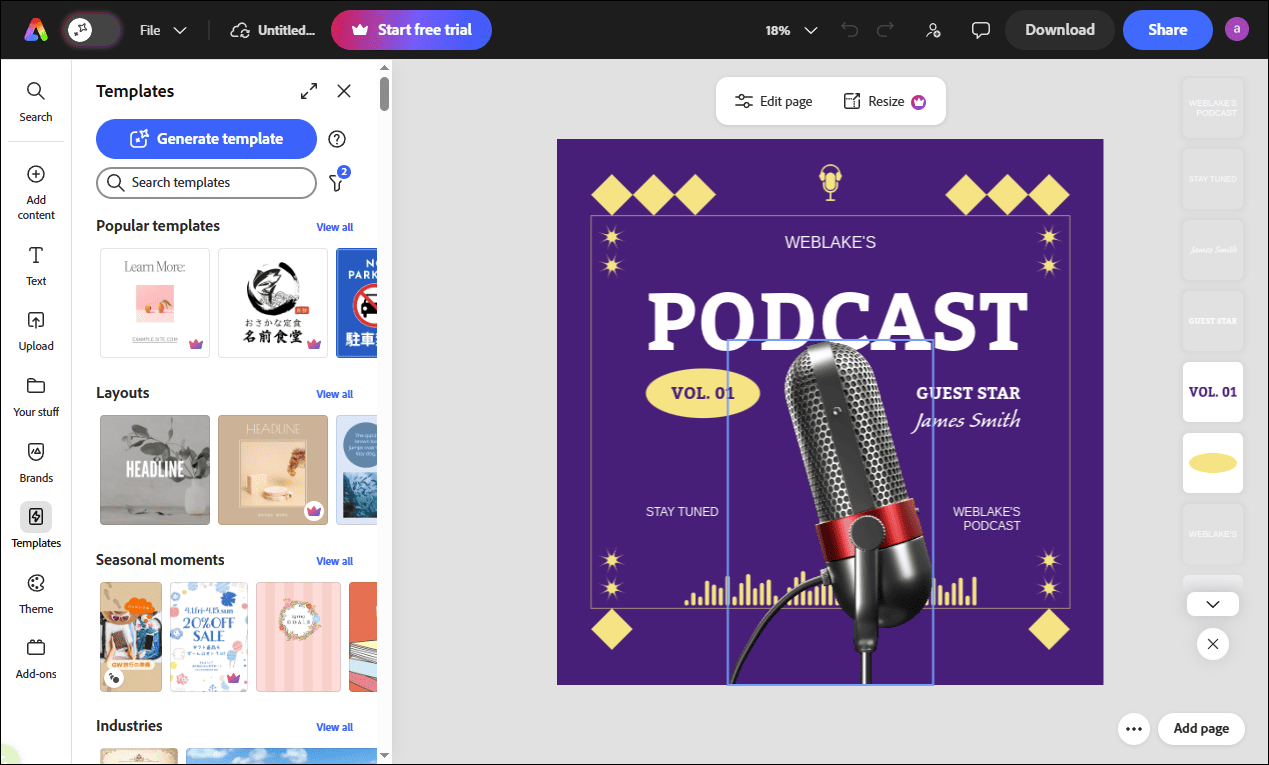Select the Text tool in sidebar

pos(36,266)
